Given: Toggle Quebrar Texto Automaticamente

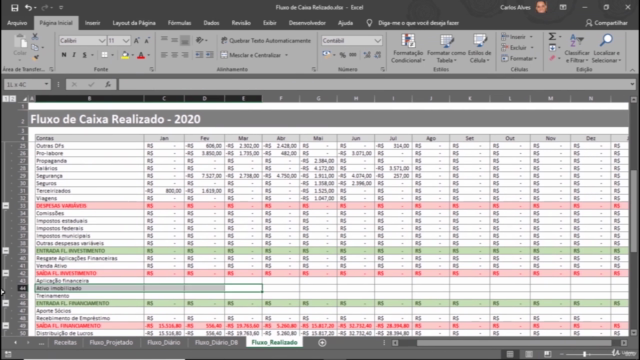Looking at the screenshot, I should [266, 40].
